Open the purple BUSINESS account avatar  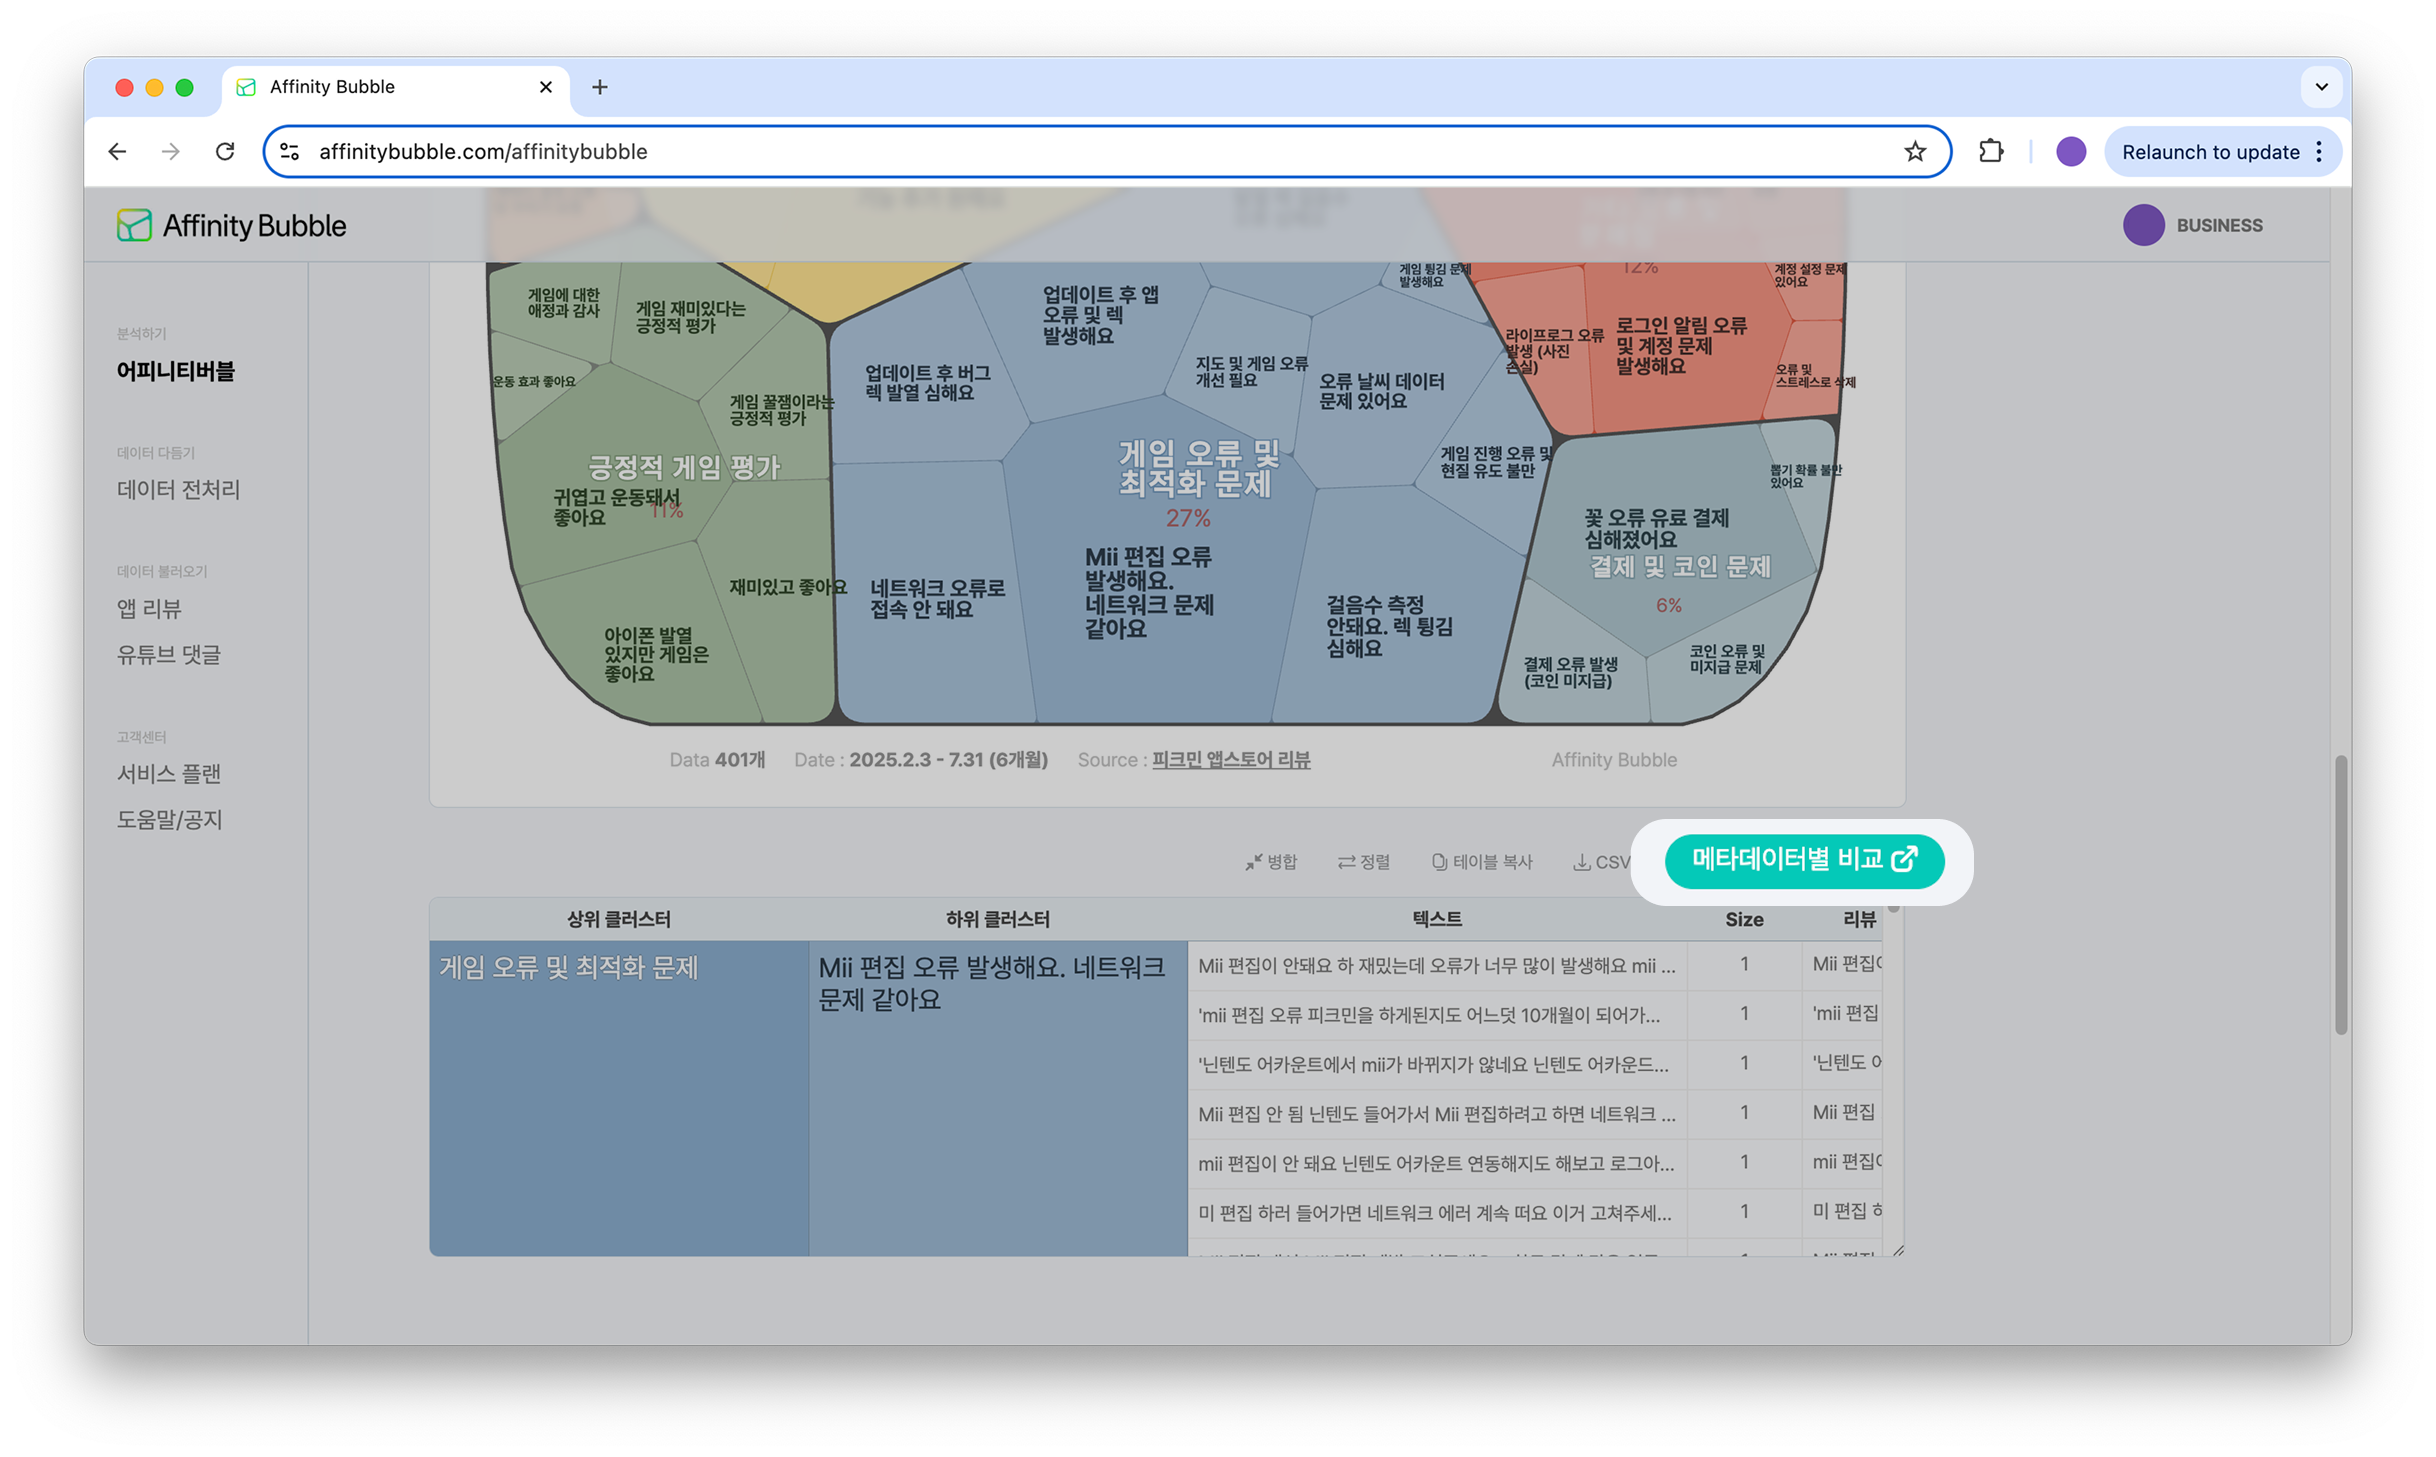tap(2143, 225)
